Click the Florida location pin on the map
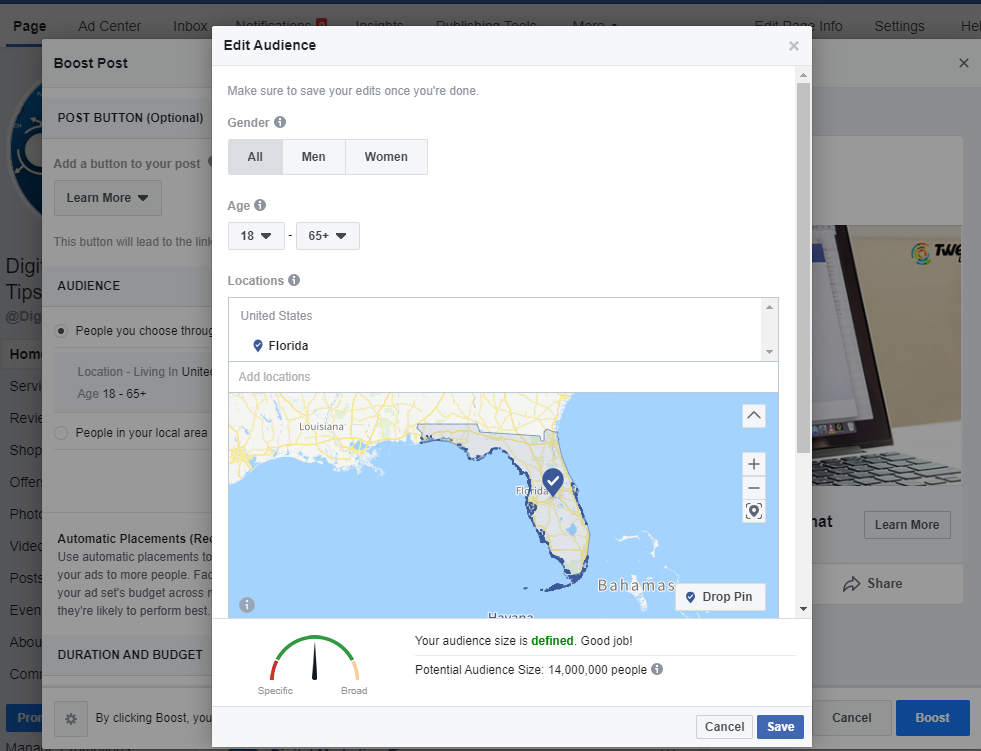The height and width of the screenshot is (751, 981). [x=551, y=481]
